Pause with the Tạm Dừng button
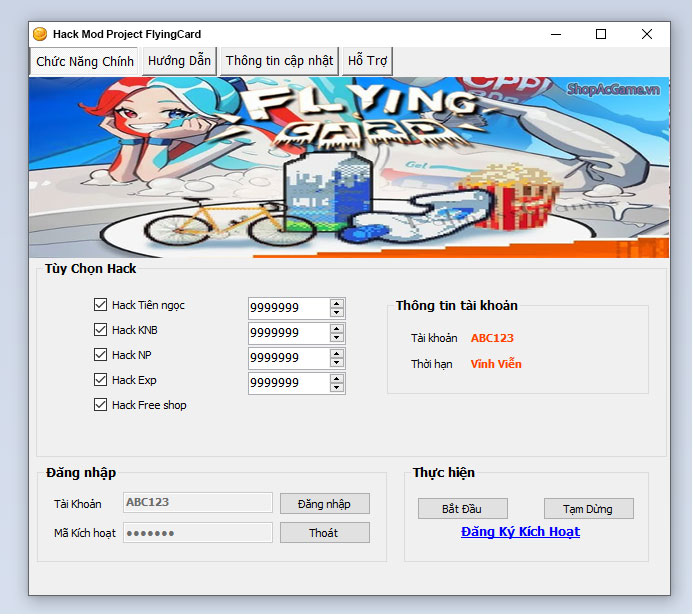 [x=589, y=509]
